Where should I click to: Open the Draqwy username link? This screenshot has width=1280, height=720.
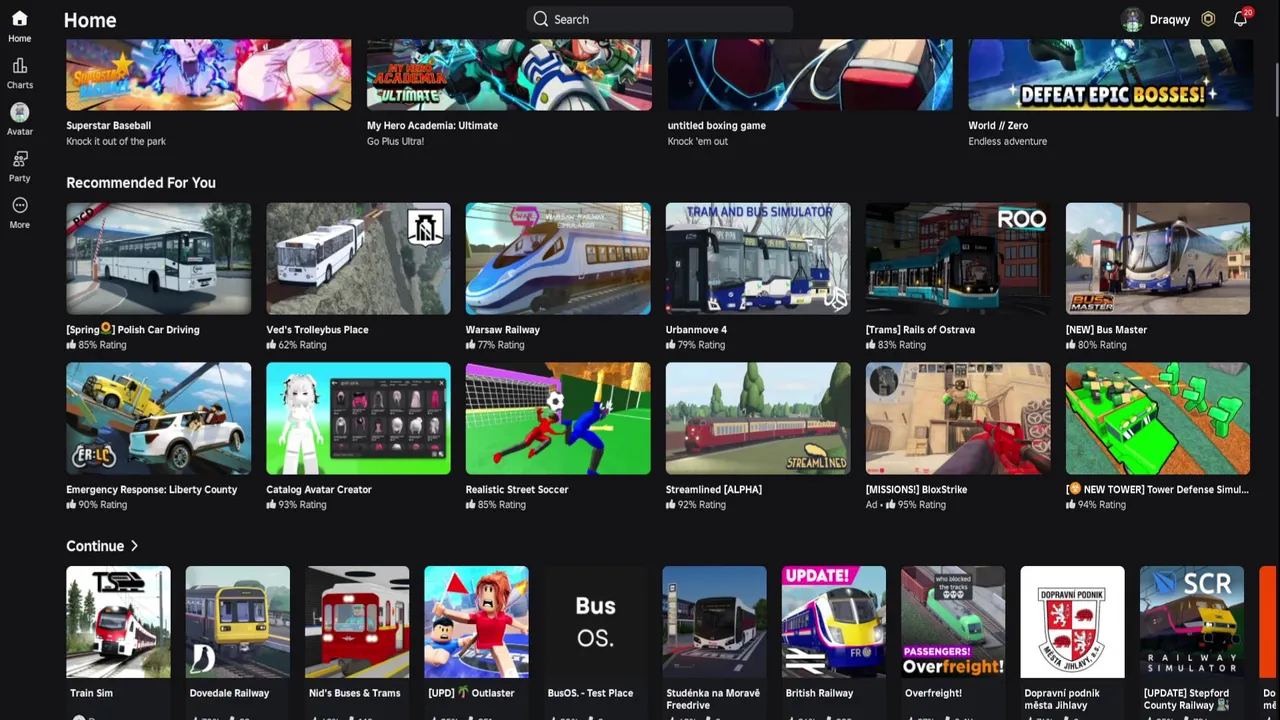1169,19
